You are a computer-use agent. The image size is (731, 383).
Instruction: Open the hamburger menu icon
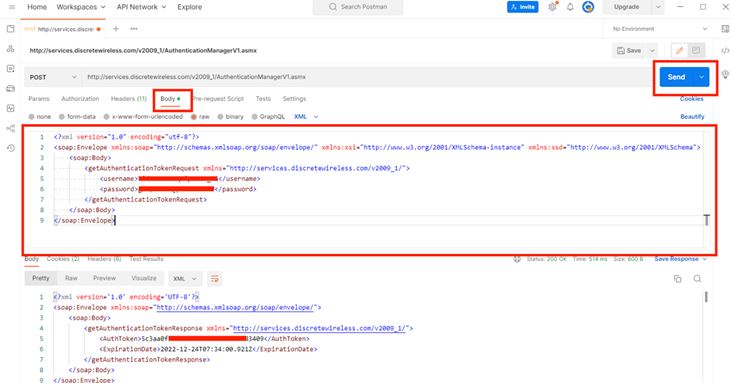[x=12, y=7]
